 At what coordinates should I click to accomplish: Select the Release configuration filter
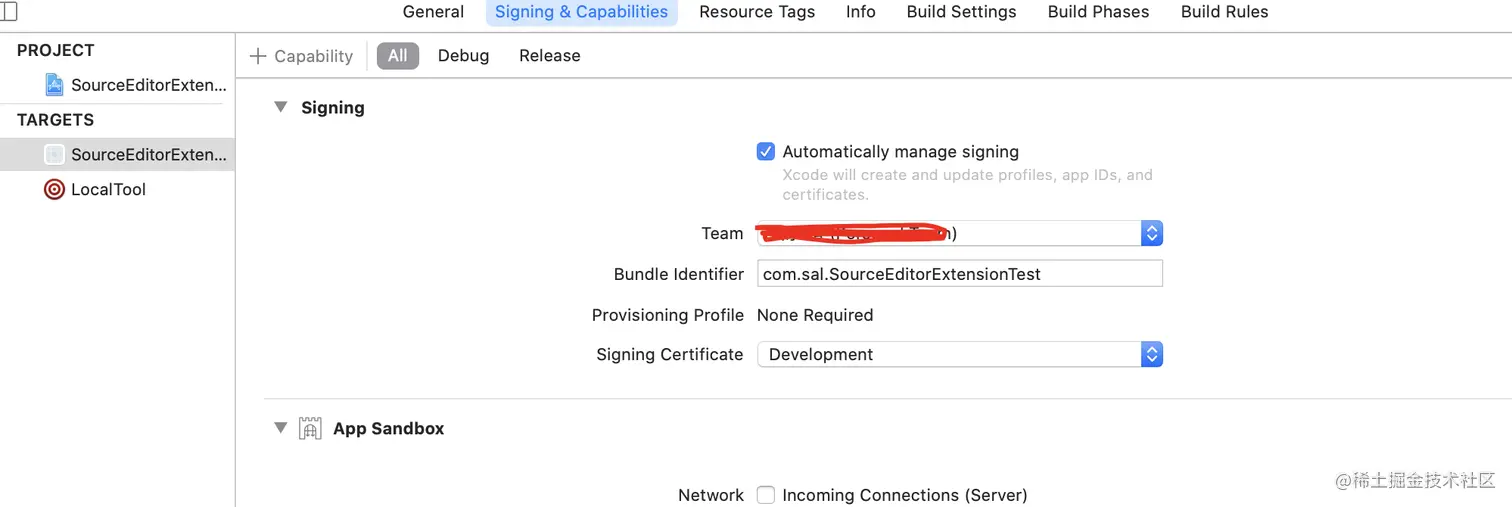tap(549, 56)
